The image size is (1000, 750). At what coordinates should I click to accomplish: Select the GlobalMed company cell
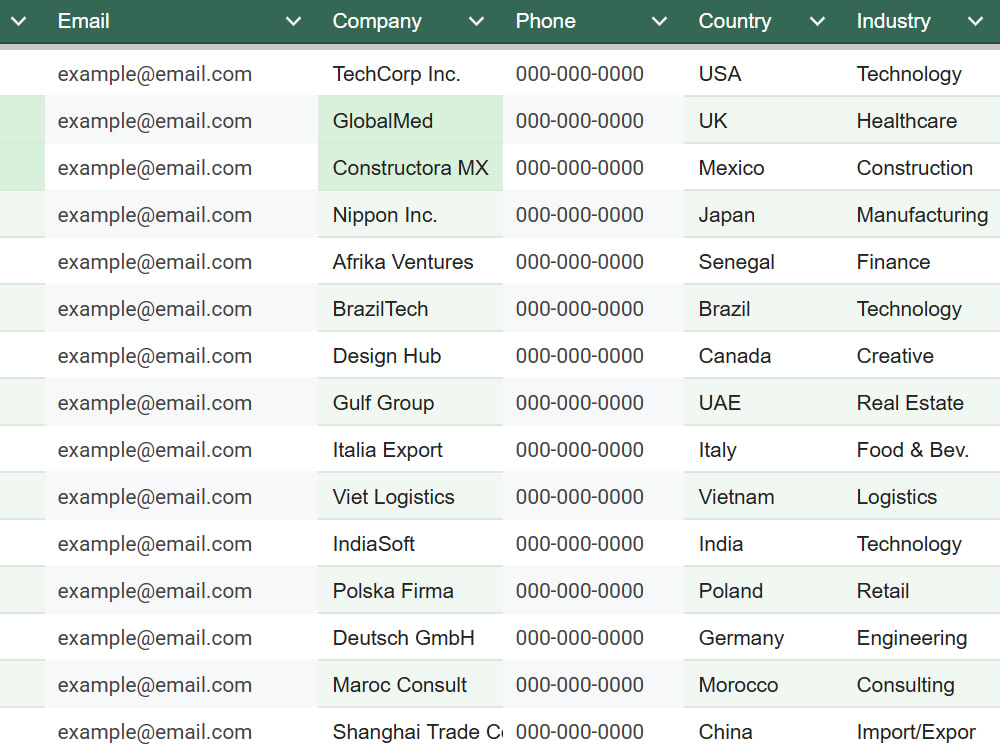coord(410,121)
